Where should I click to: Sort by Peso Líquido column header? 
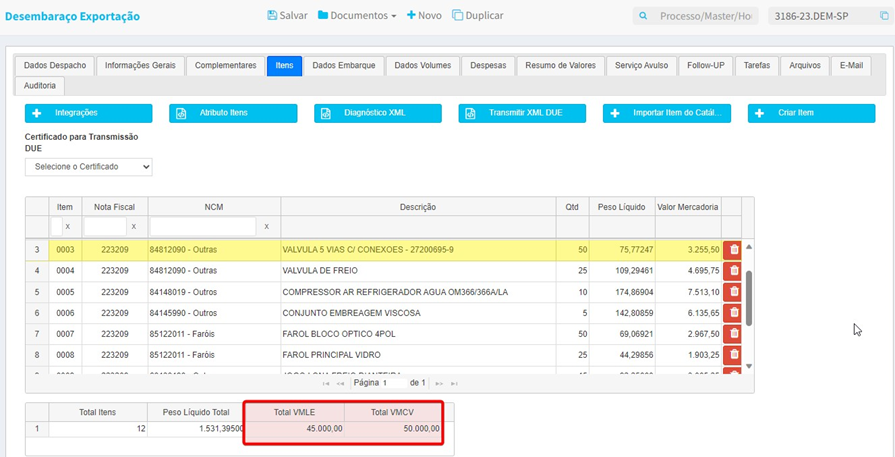coord(622,207)
